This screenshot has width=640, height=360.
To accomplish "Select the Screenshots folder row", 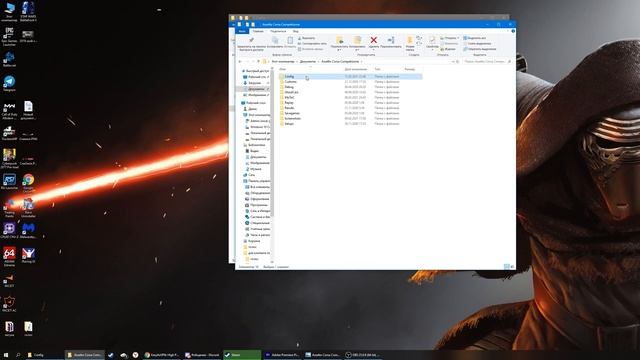I will coord(350,118).
